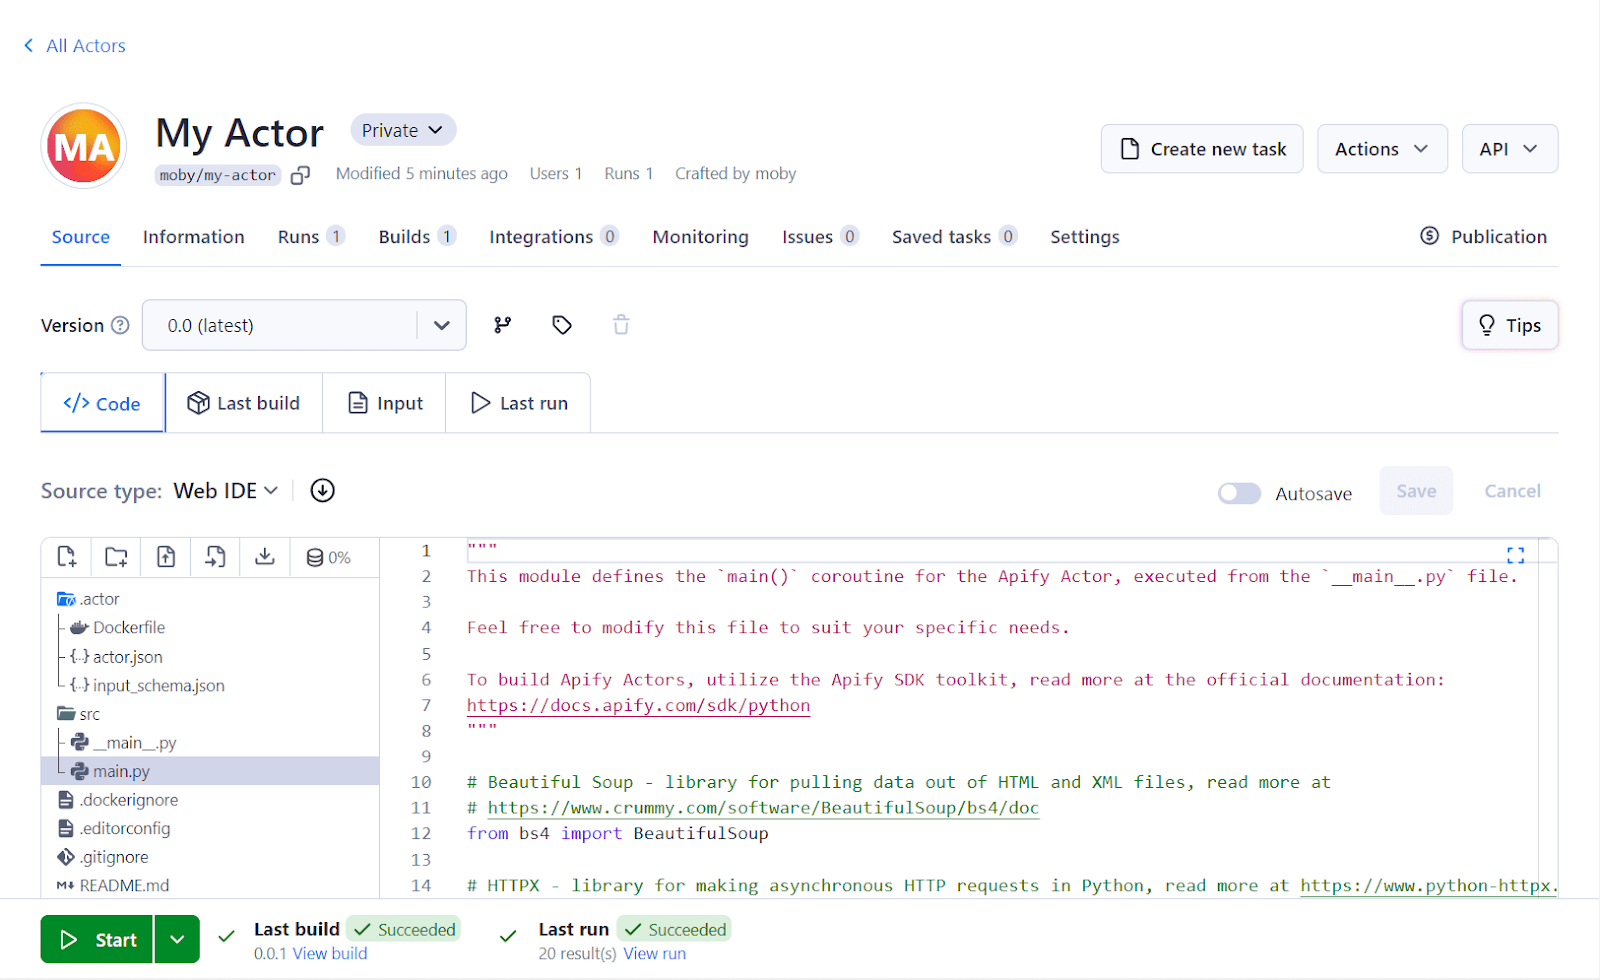Toggle actor visibility from Private
Screen dimensions: 1600x980
[402, 129]
